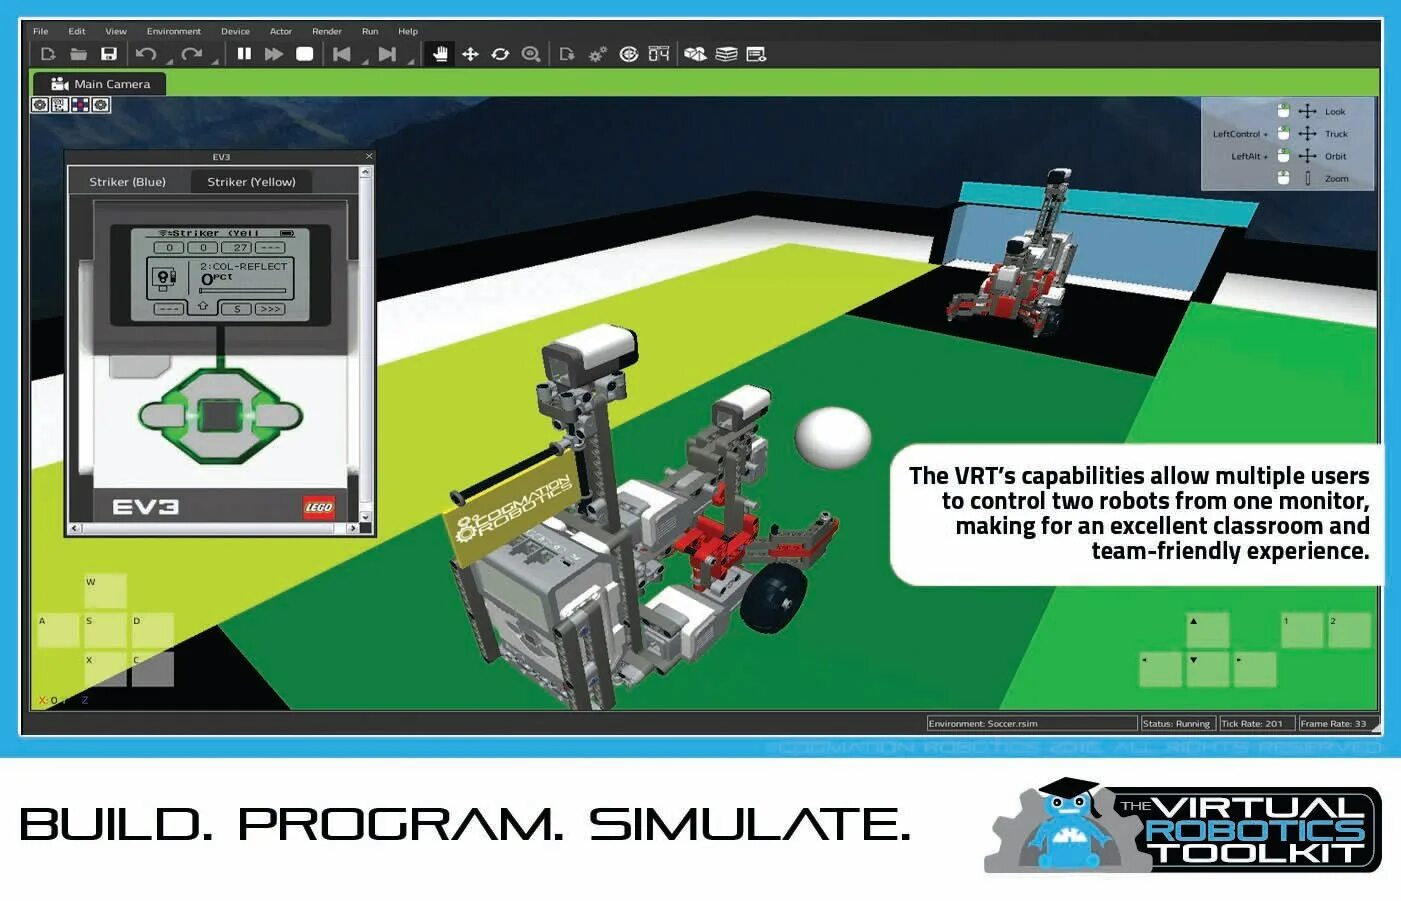1401x901 pixels.
Task: Select the Move tool in the toolbar
Action: [472, 54]
